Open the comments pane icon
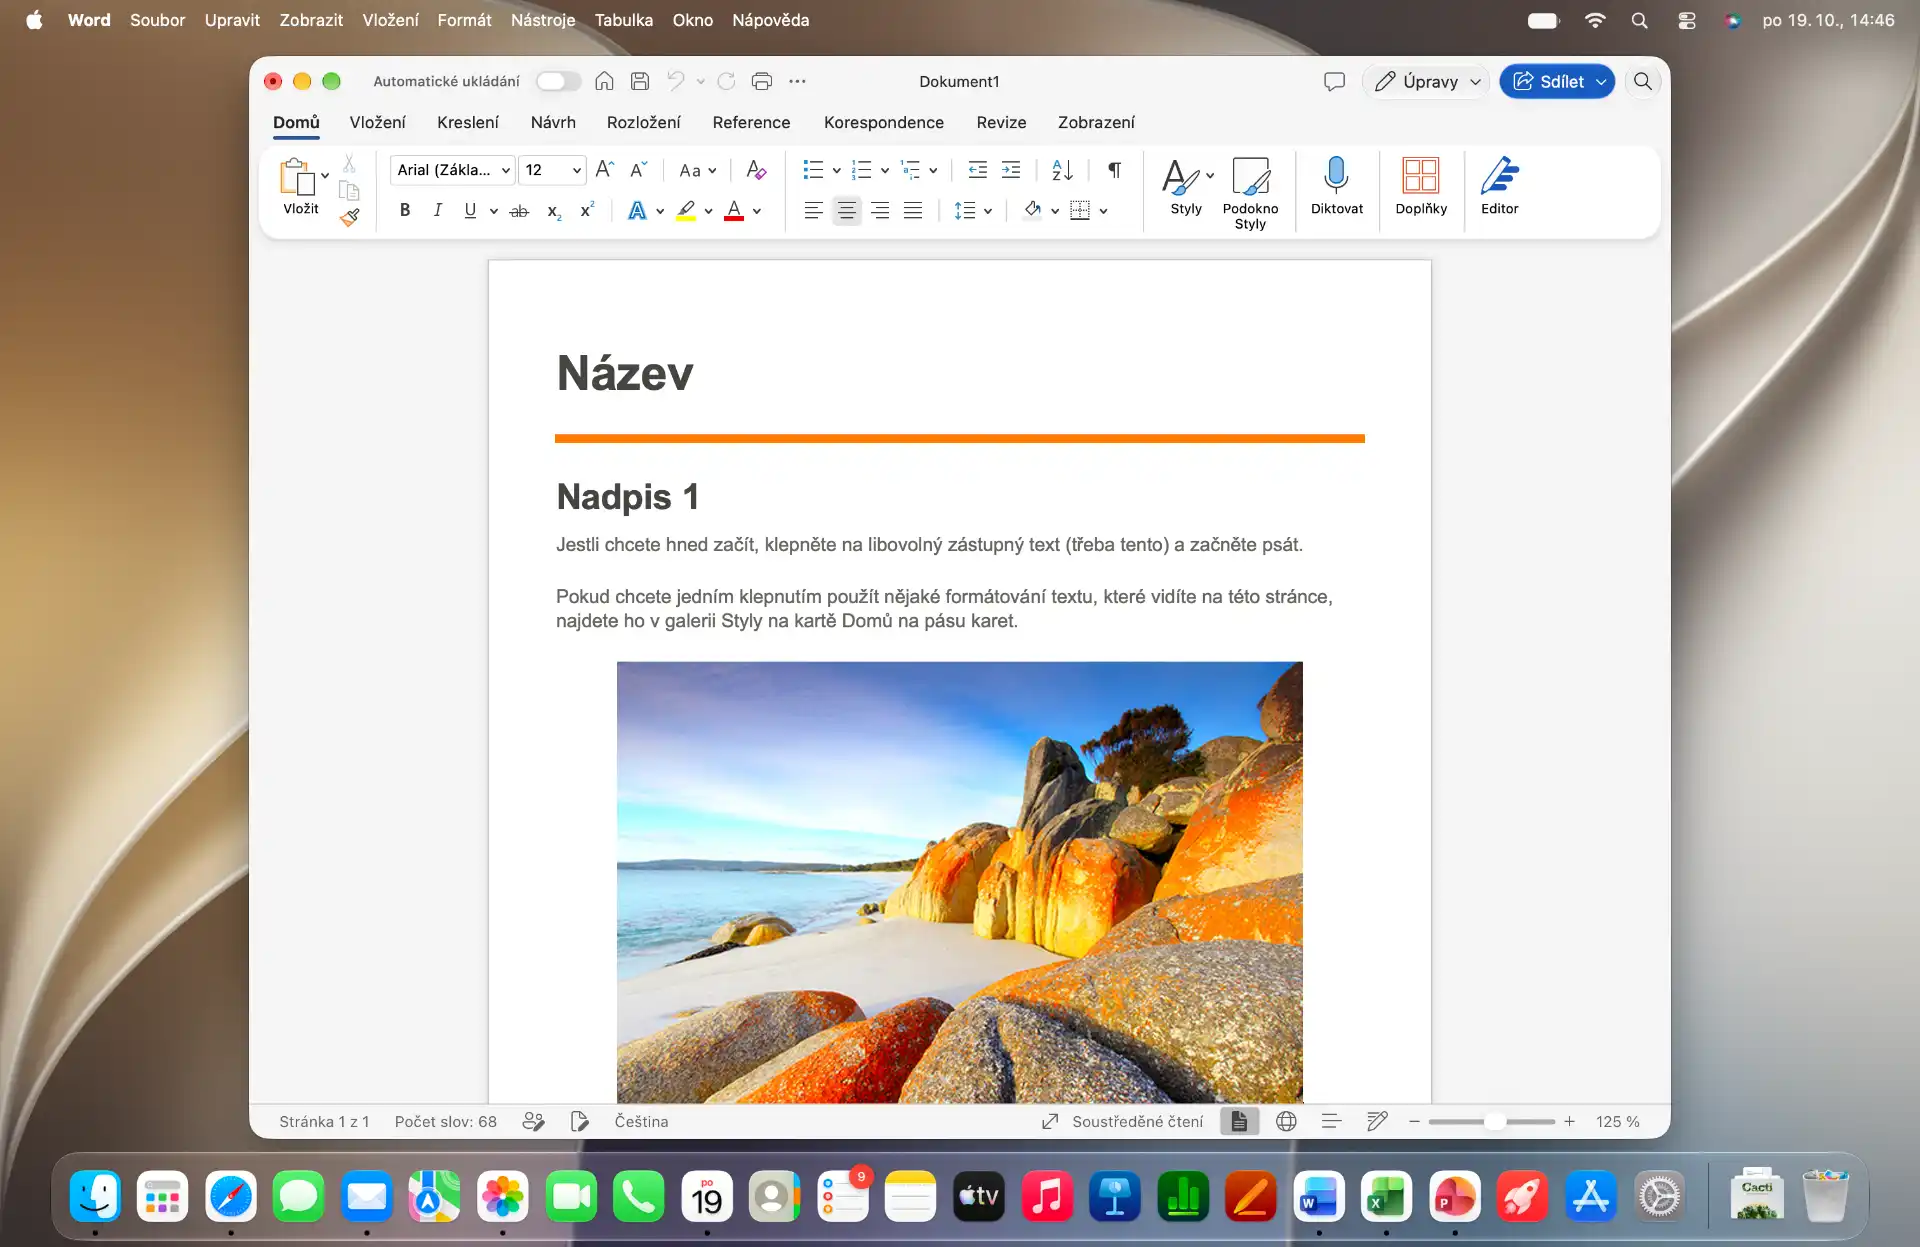 tap(1334, 82)
